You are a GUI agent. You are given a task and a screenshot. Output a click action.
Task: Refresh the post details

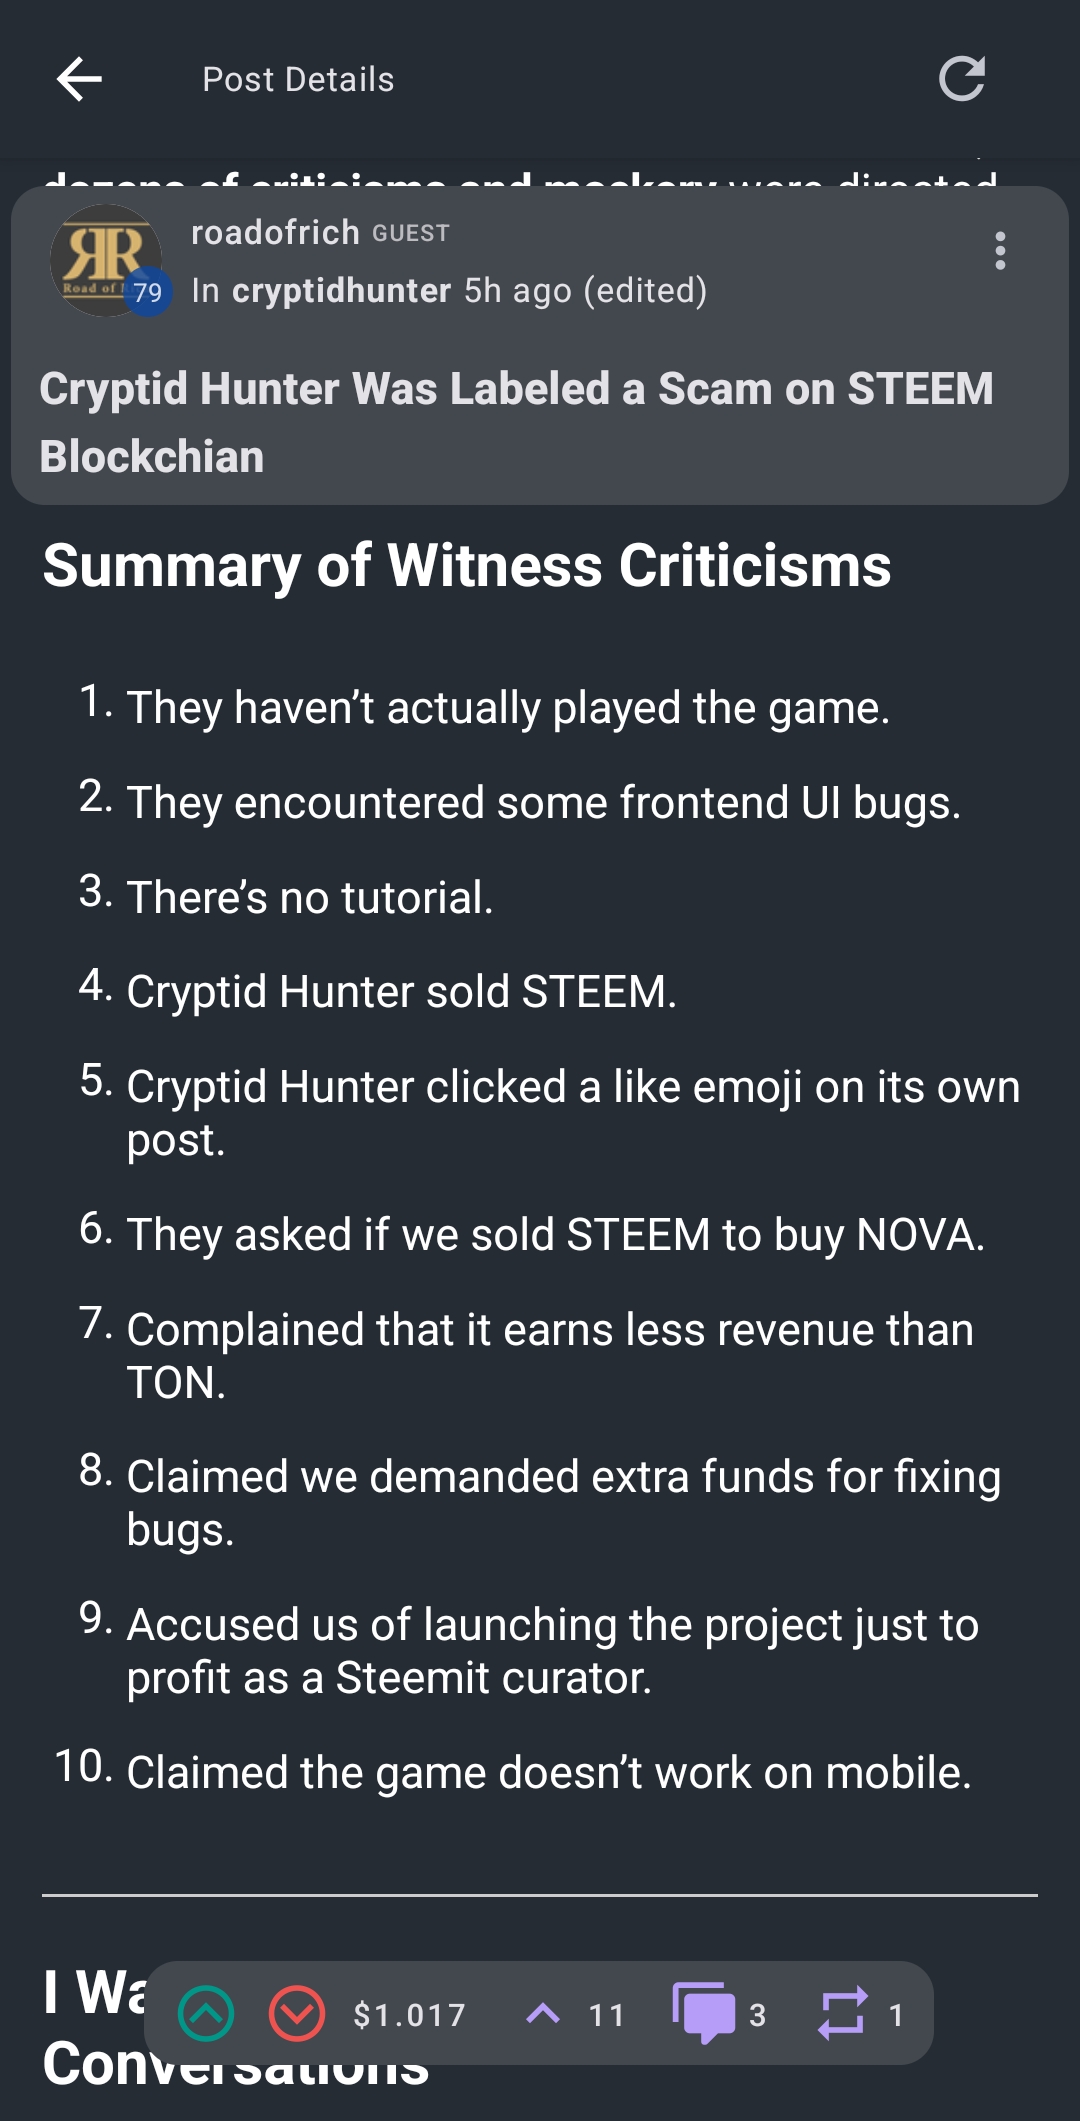tap(962, 79)
